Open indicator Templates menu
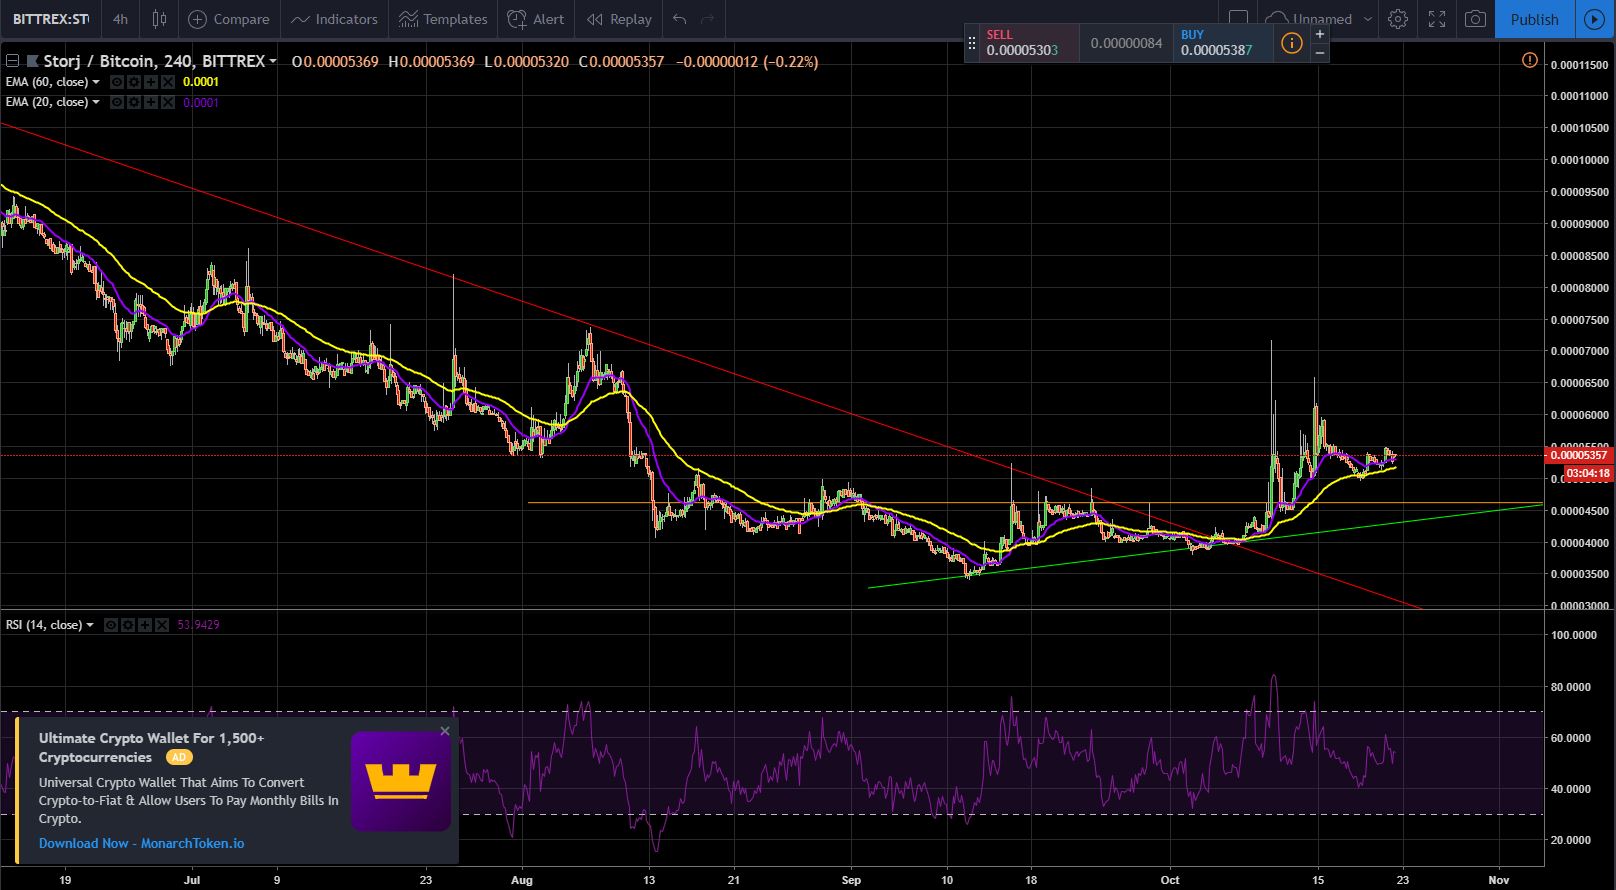This screenshot has height=890, width=1616. pyautogui.click(x=442, y=19)
